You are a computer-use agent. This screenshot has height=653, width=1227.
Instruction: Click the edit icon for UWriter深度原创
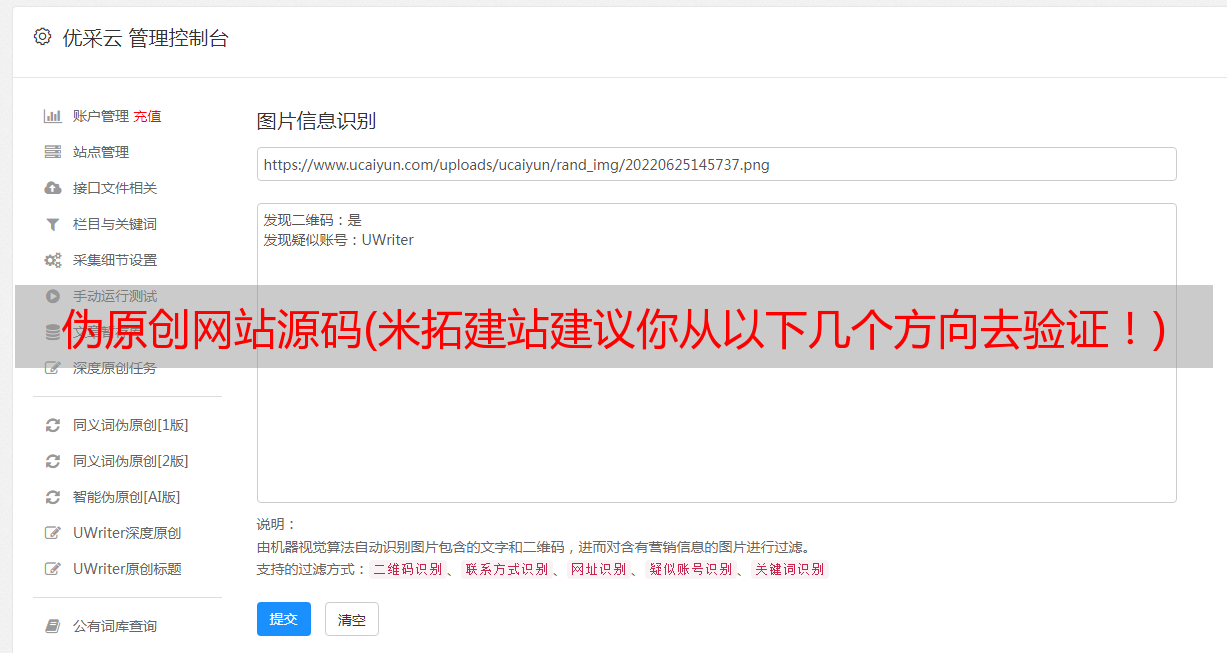pos(53,533)
